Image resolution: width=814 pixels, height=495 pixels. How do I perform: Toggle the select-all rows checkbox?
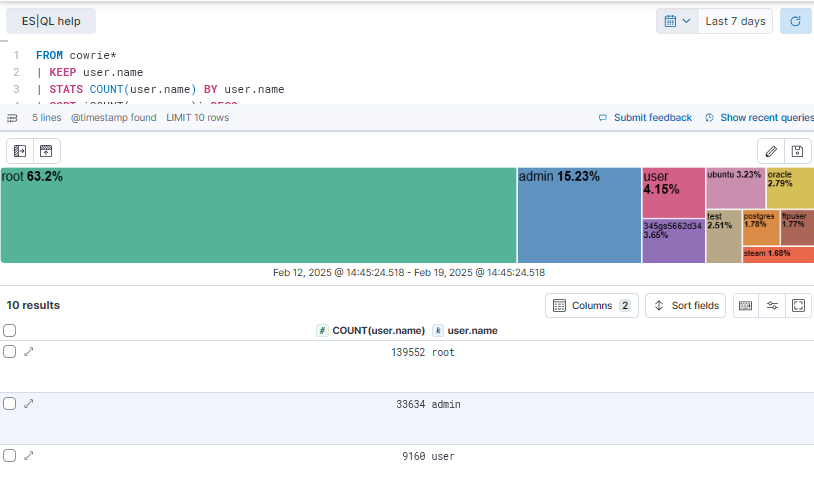pyautogui.click(x=10, y=330)
